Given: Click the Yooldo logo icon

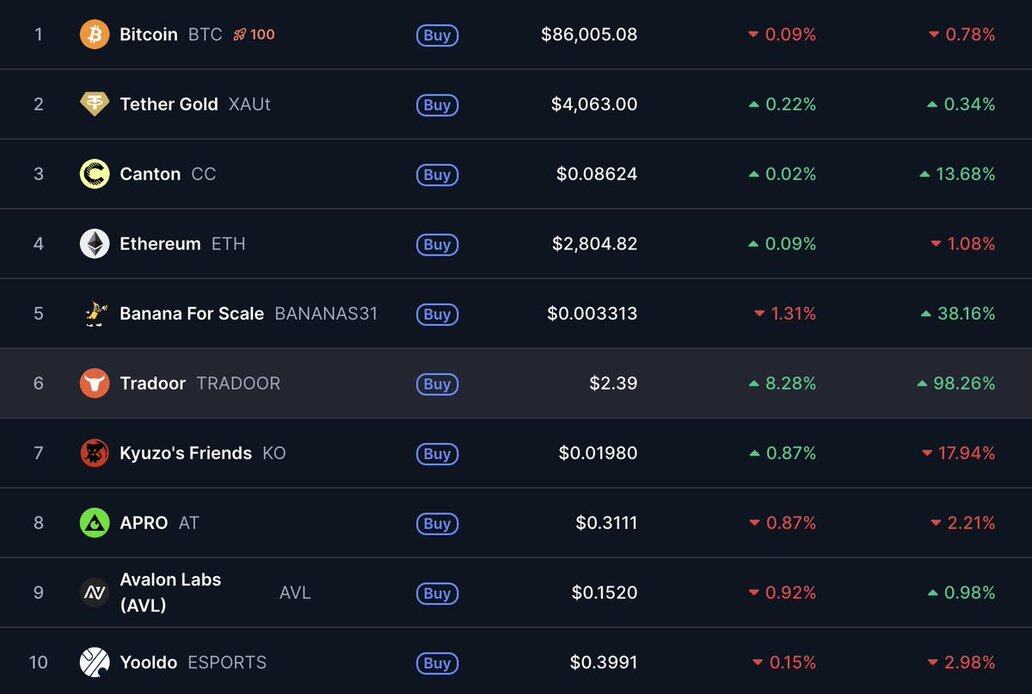Looking at the screenshot, I should tap(94, 662).
